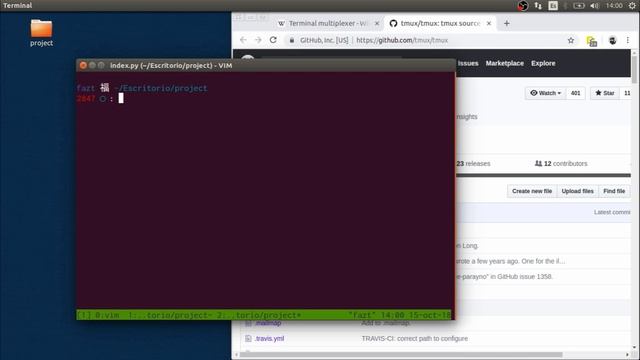This screenshot has height=360, width=640.
Task: Close the Terminal multiplexer Wikipedia tab
Action: click(x=377, y=23)
